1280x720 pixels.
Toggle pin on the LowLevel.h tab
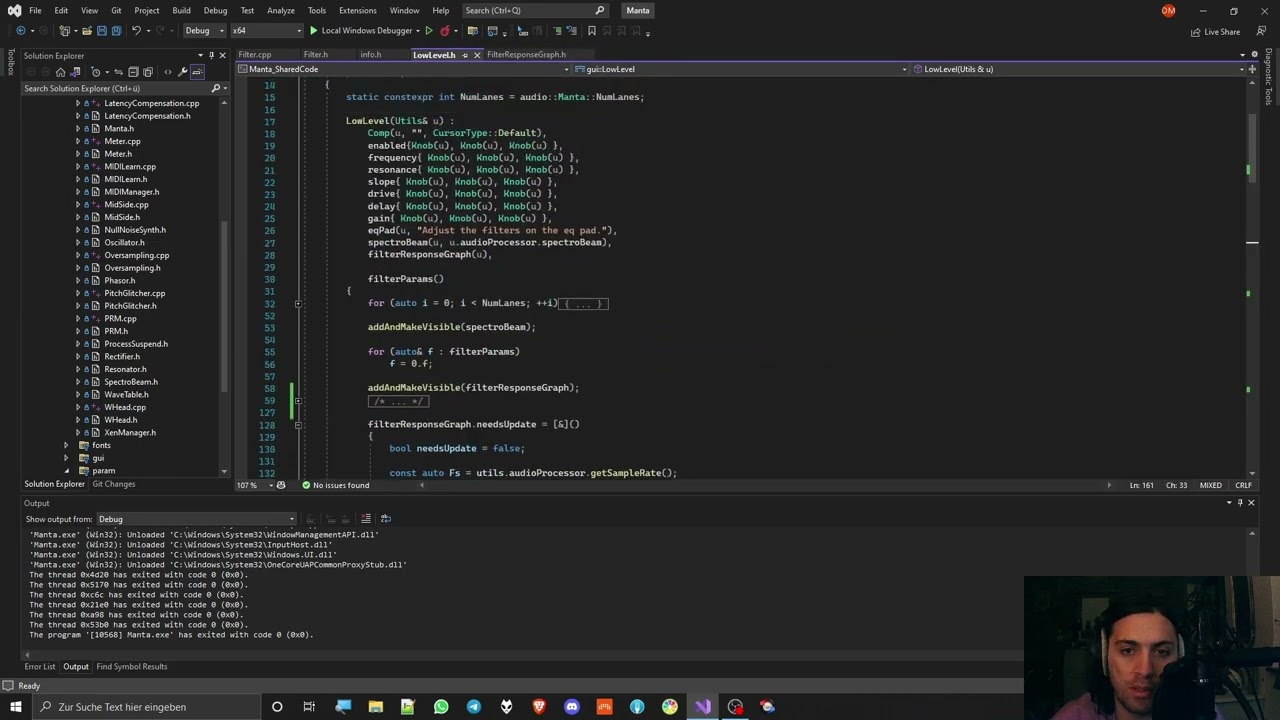click(465, 55)
